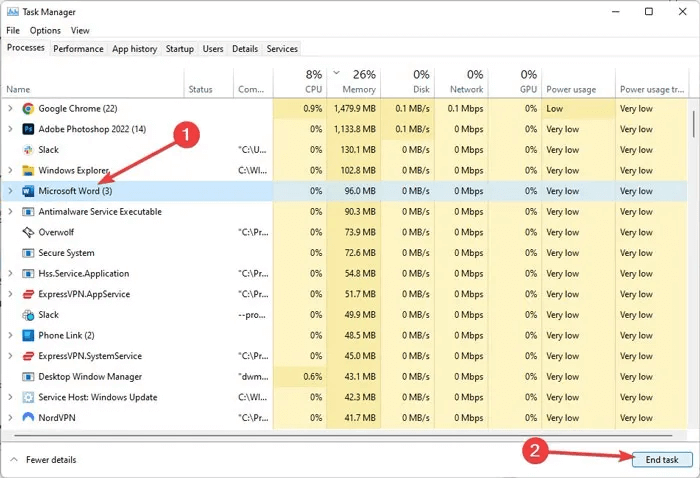Sort by the Network column header

click(461, 83)
